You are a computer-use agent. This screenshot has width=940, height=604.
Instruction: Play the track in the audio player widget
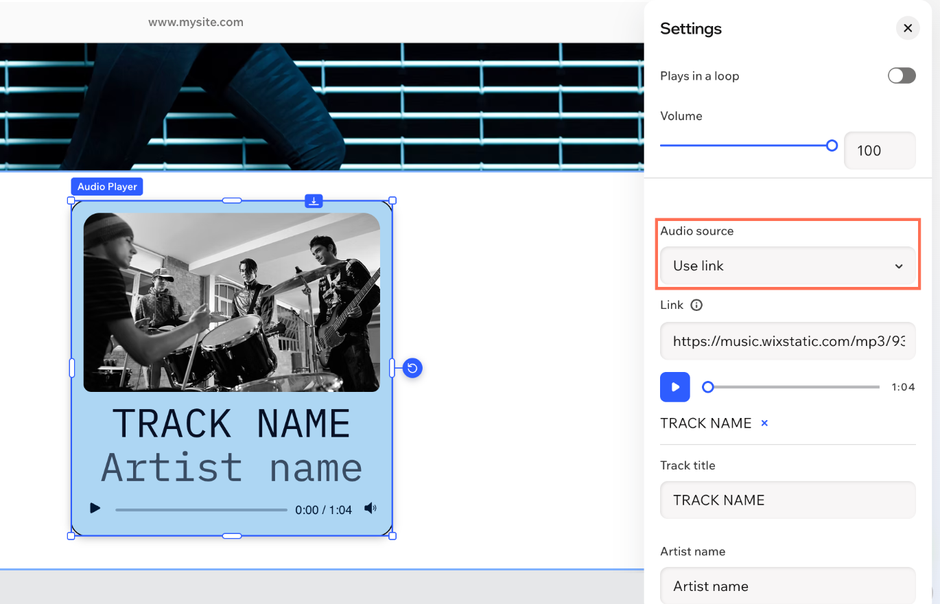[x=95, y=508]
